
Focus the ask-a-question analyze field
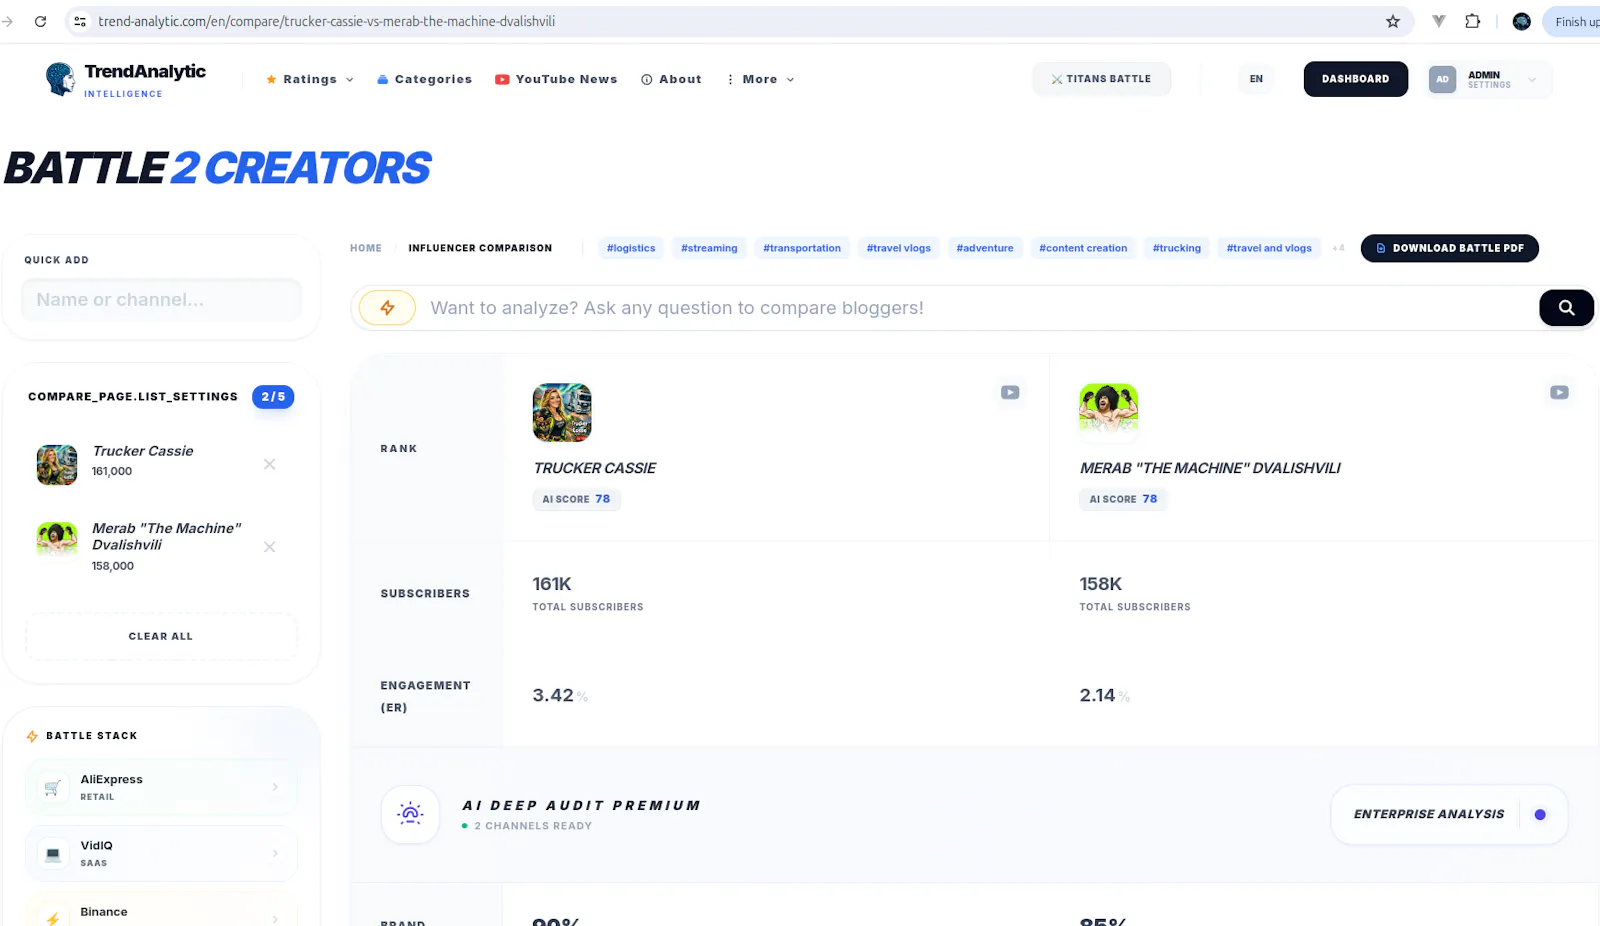(x=980, y=308)
